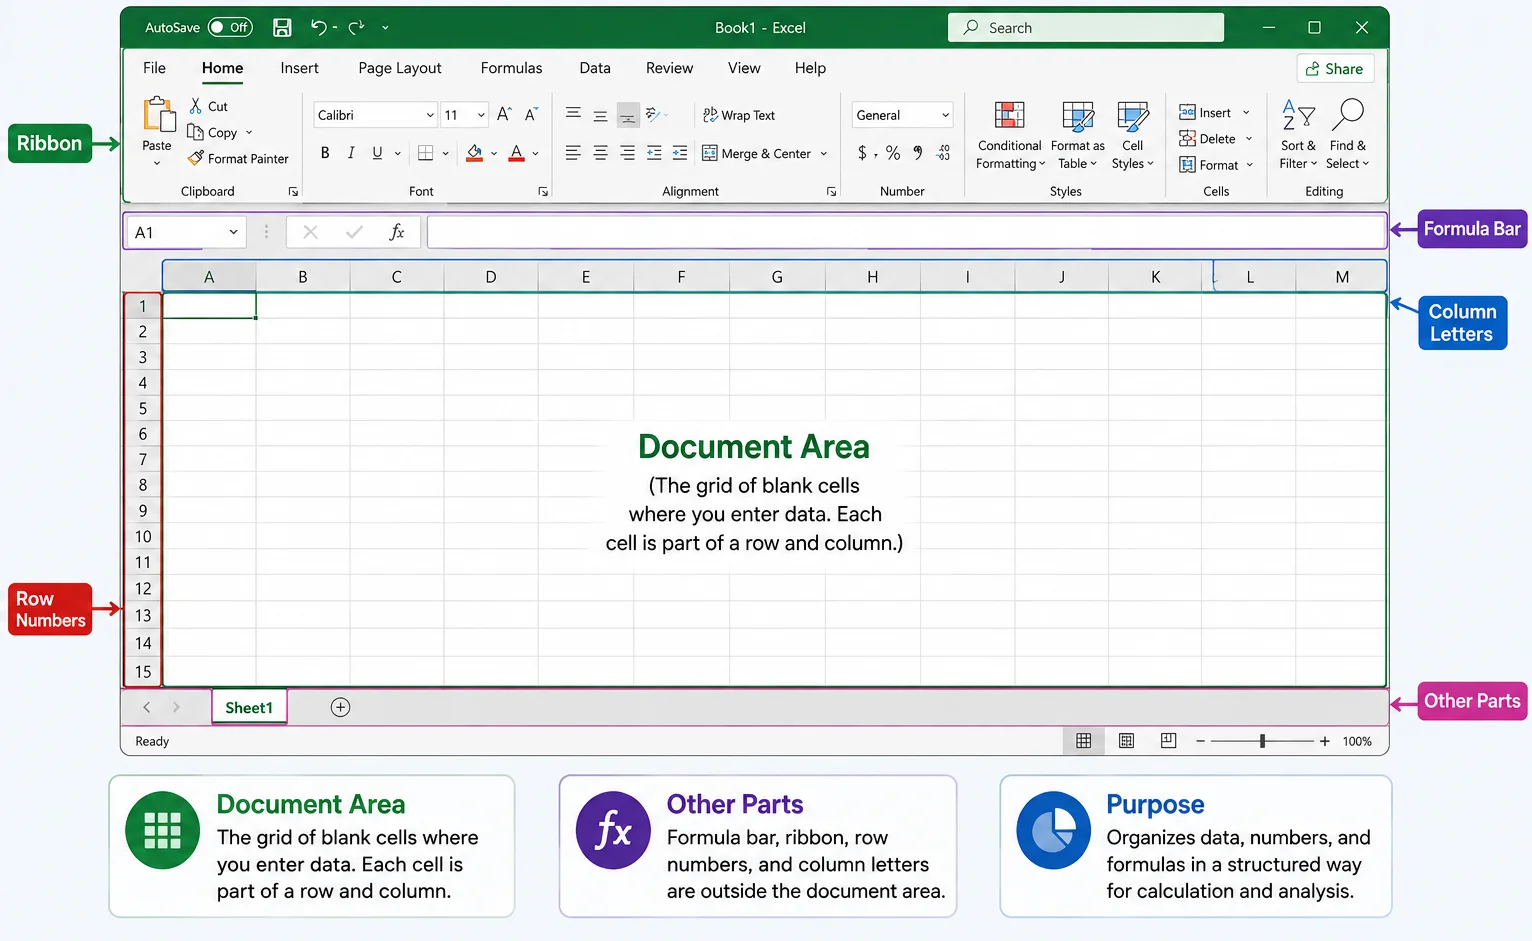Click the Insert Function fx icon
Viewport: 1532px width, 941px height.
point(397,232)
